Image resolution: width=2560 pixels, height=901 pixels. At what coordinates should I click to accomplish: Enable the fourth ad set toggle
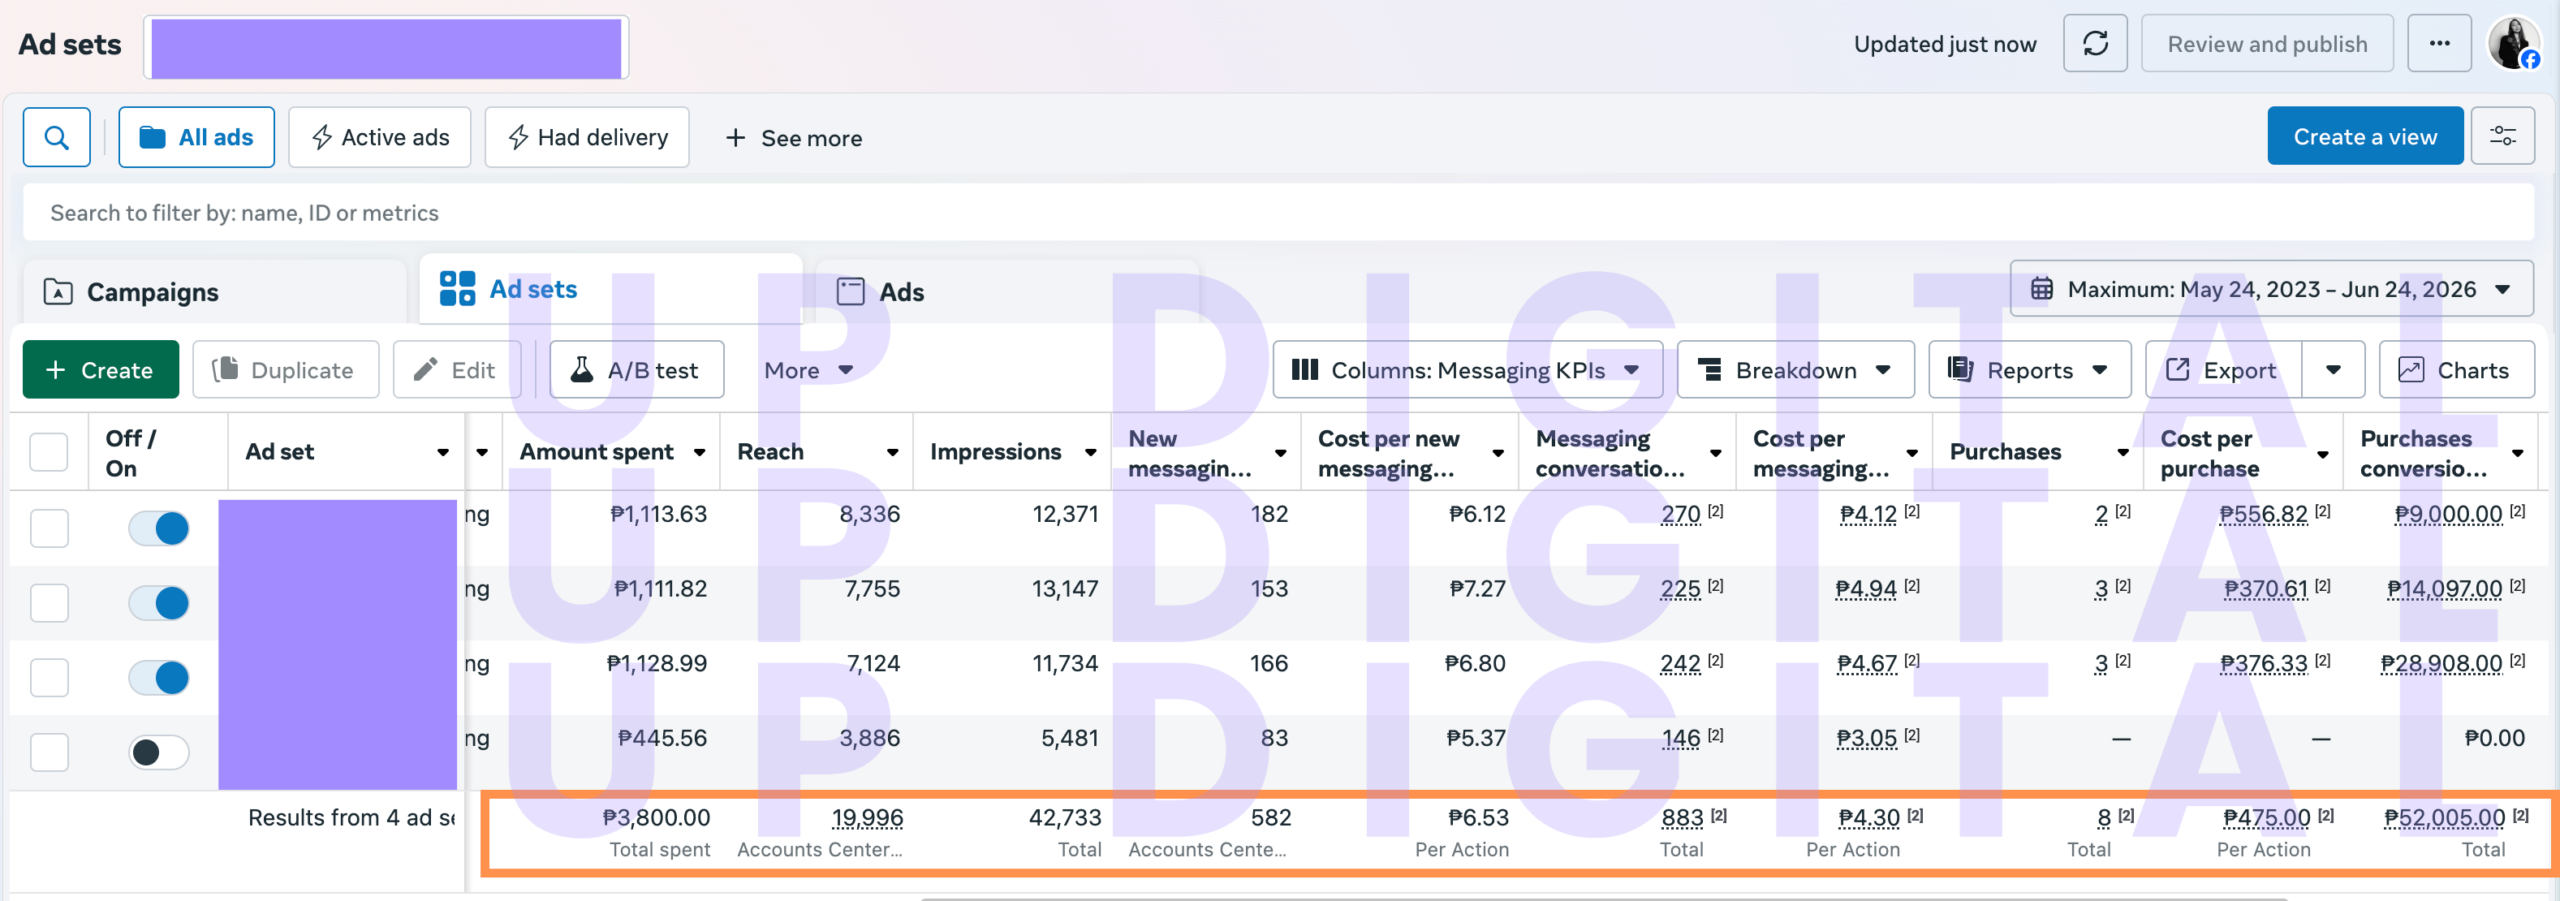click(159, 752)
